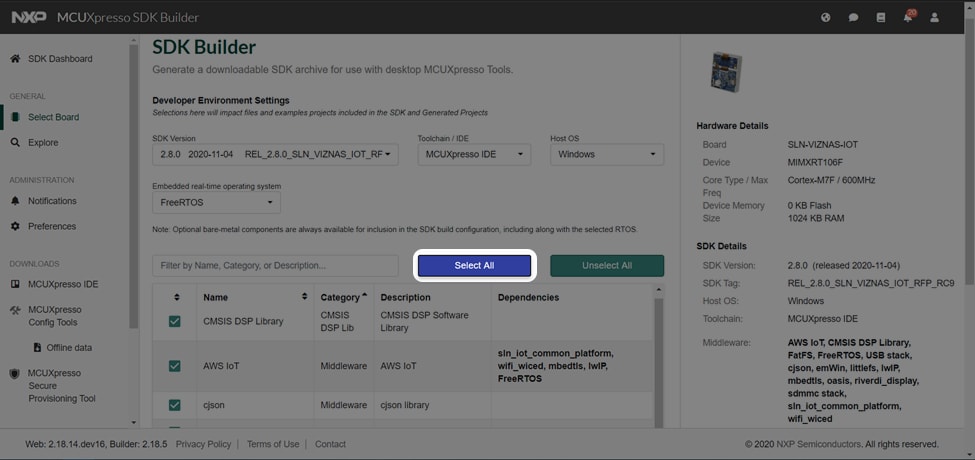Click the globe language icon in header
Image resolution: width=975 pixels, height=460 pixels.
click(826, 17)
